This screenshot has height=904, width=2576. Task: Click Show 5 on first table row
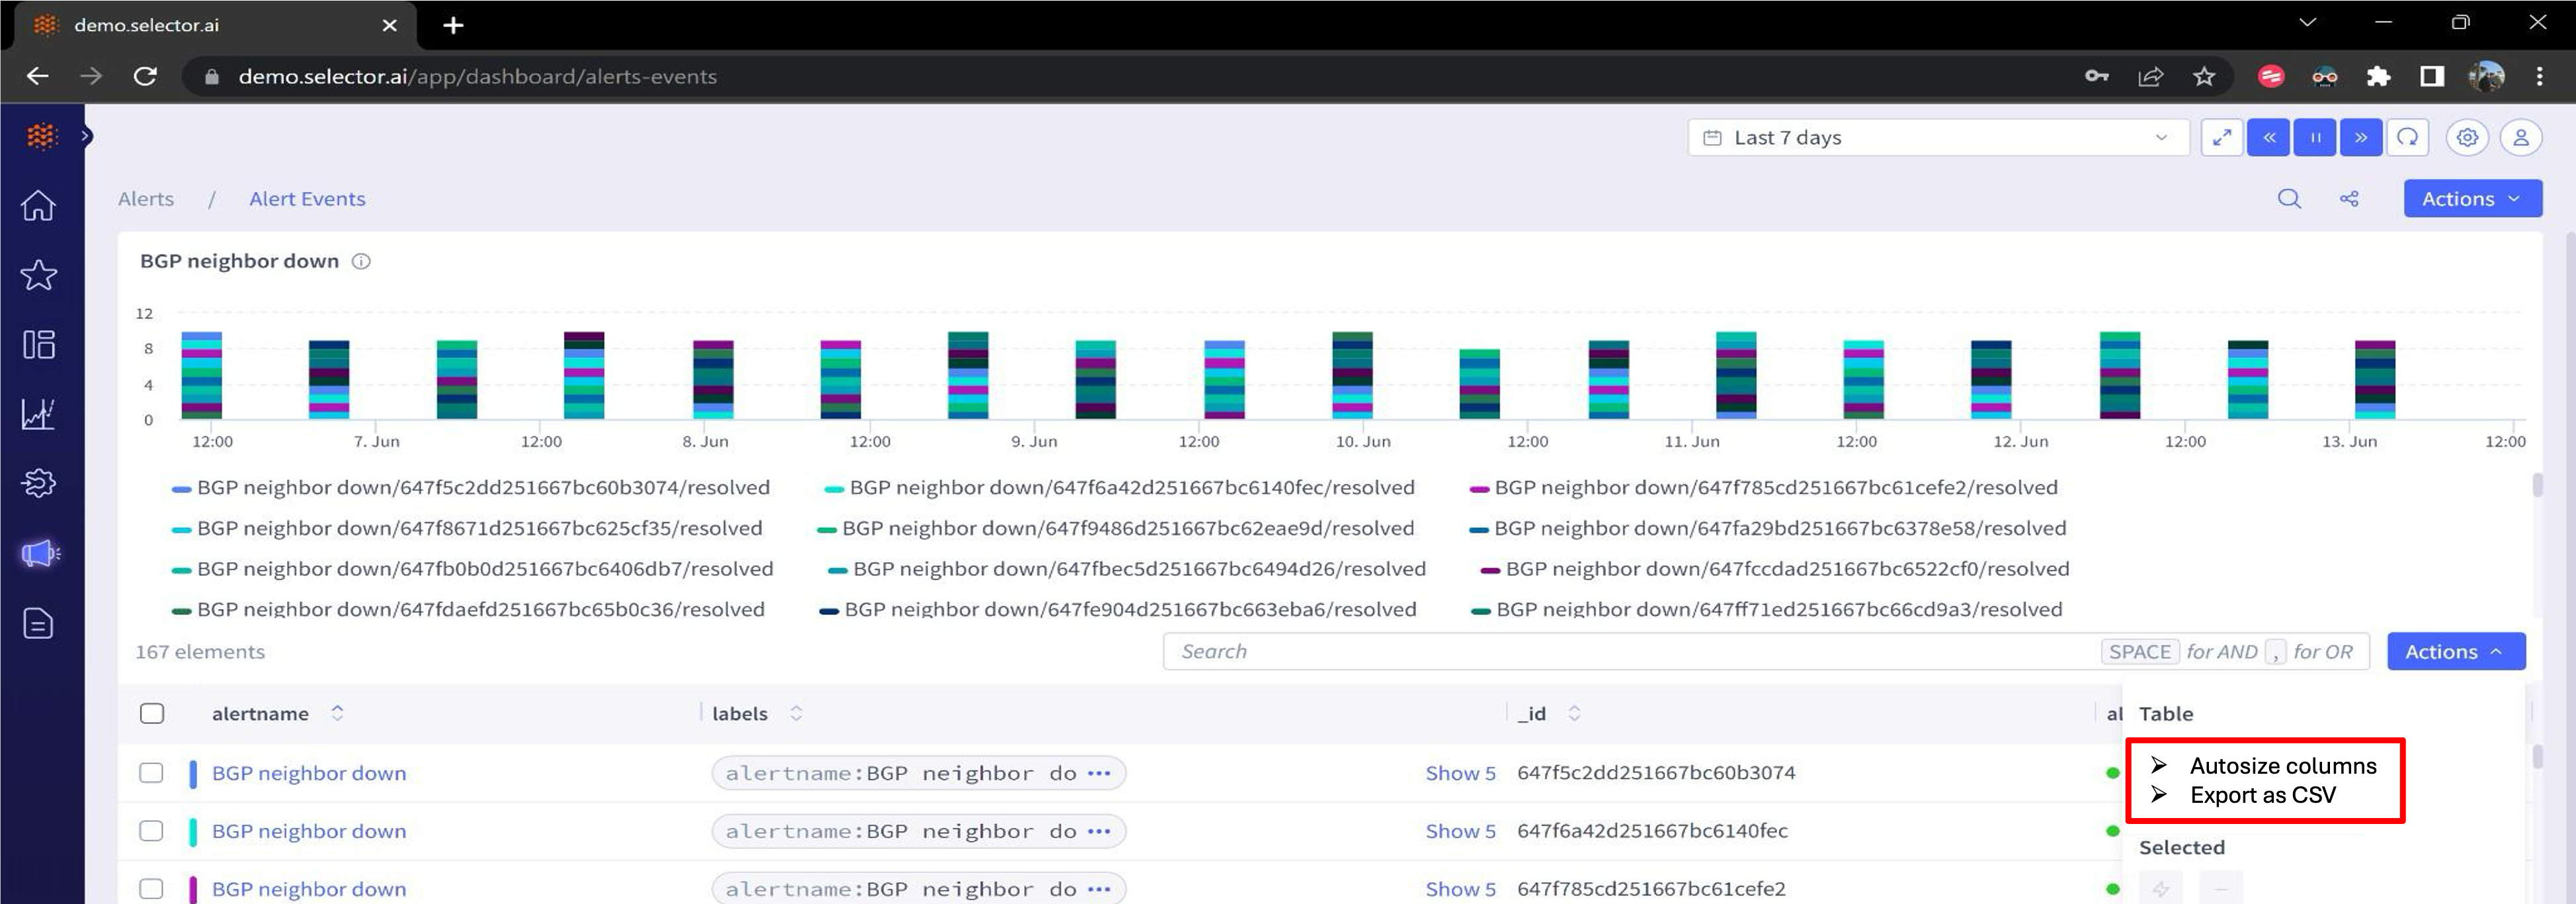pos(1460,773)
